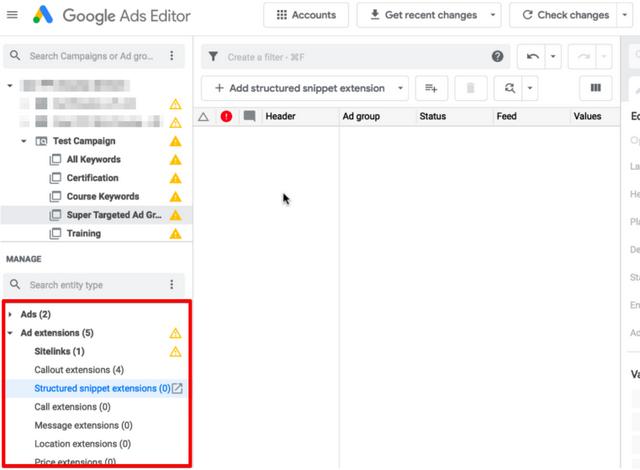This screenshot has width=640, height=470.
Task: Click Get recent changes button
Action: (x=423, y=15)
